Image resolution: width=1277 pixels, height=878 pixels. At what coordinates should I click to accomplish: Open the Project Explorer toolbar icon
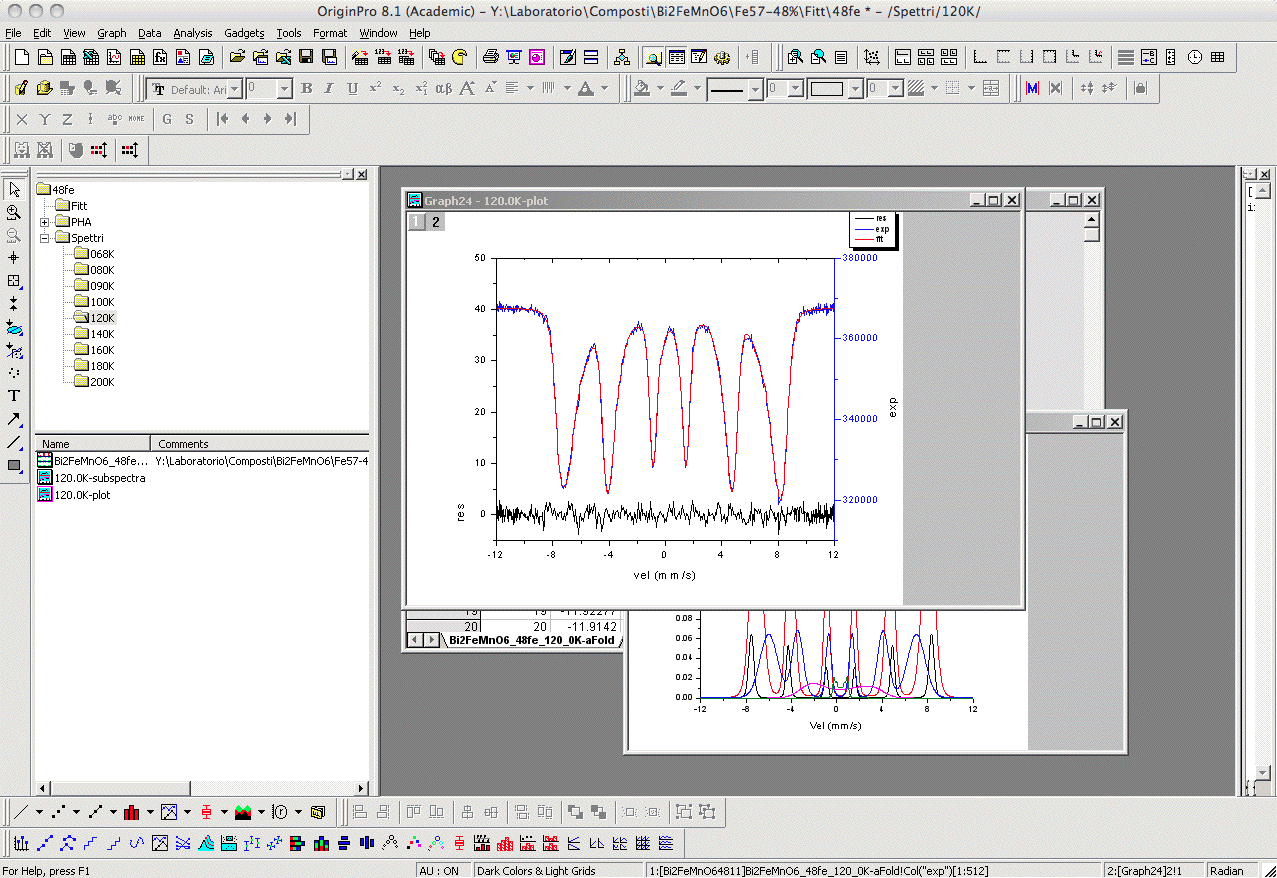click(652, 57)
